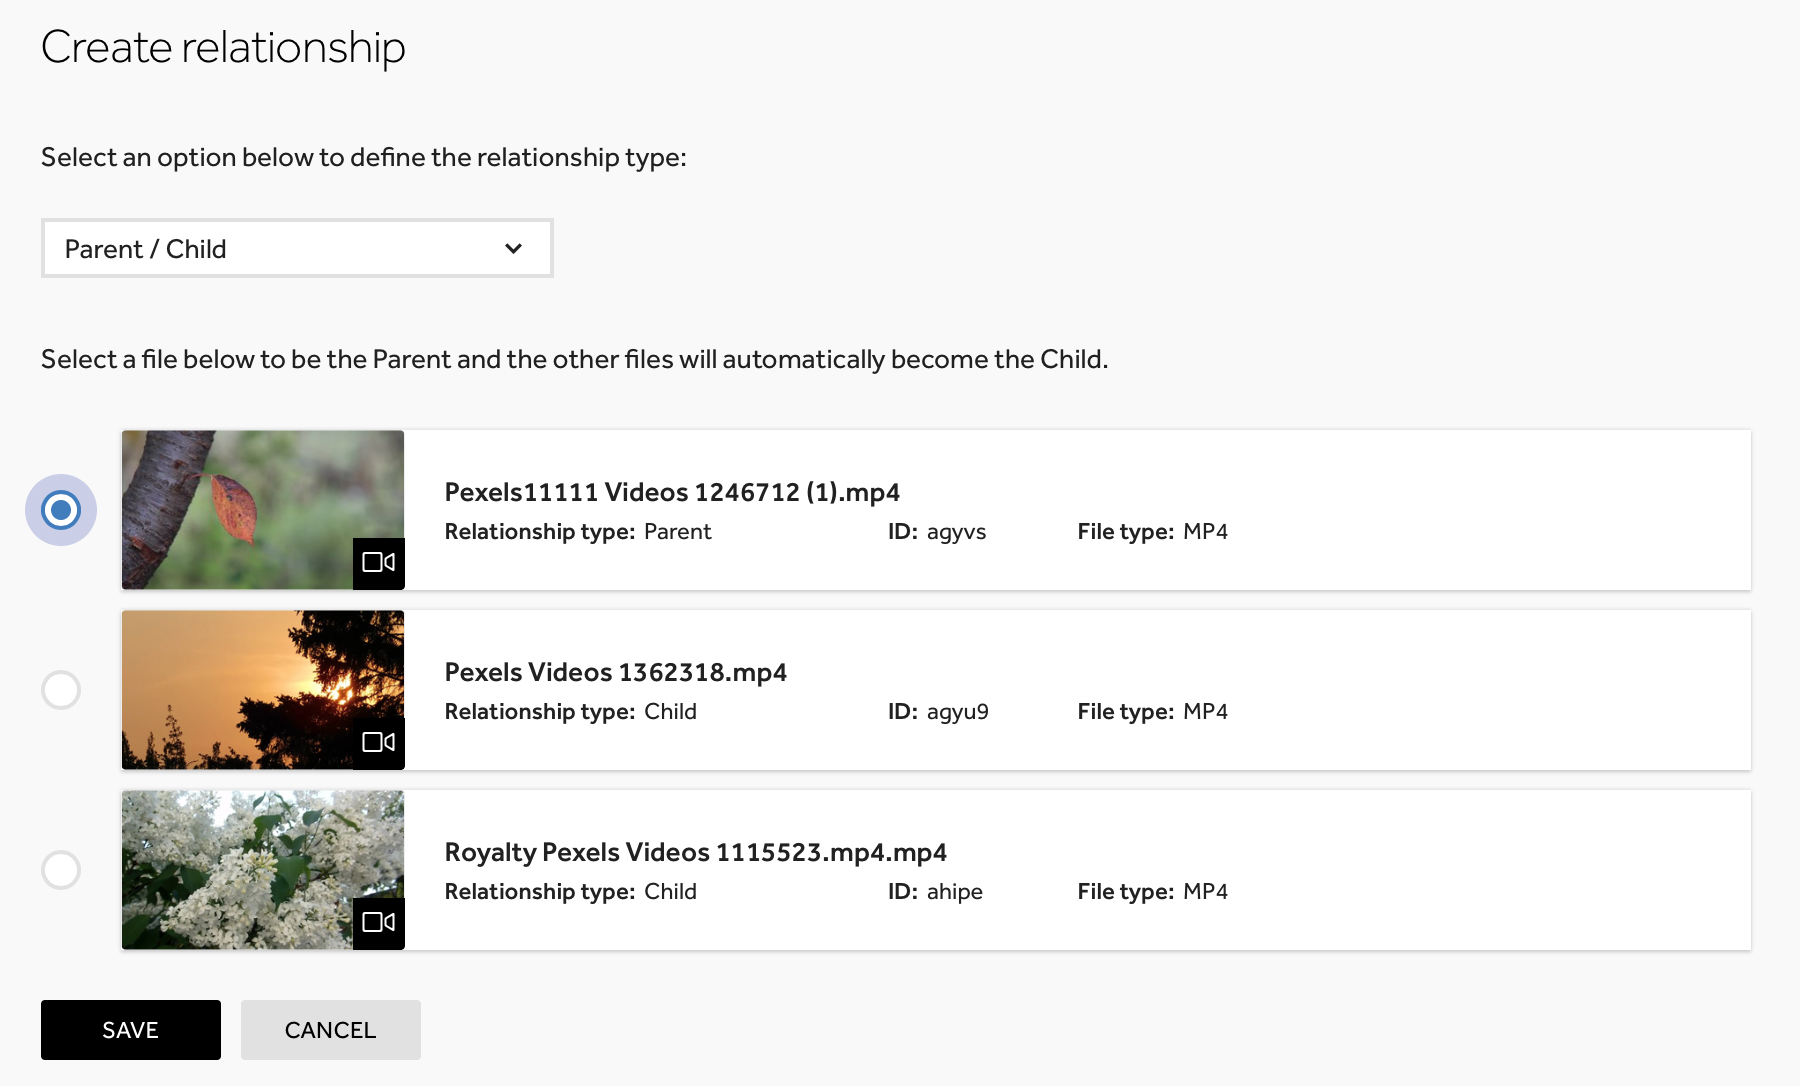This screenshot has height=1086, width=1800.
Task: Click the ID value agyu9
Action: click(957, 712)
